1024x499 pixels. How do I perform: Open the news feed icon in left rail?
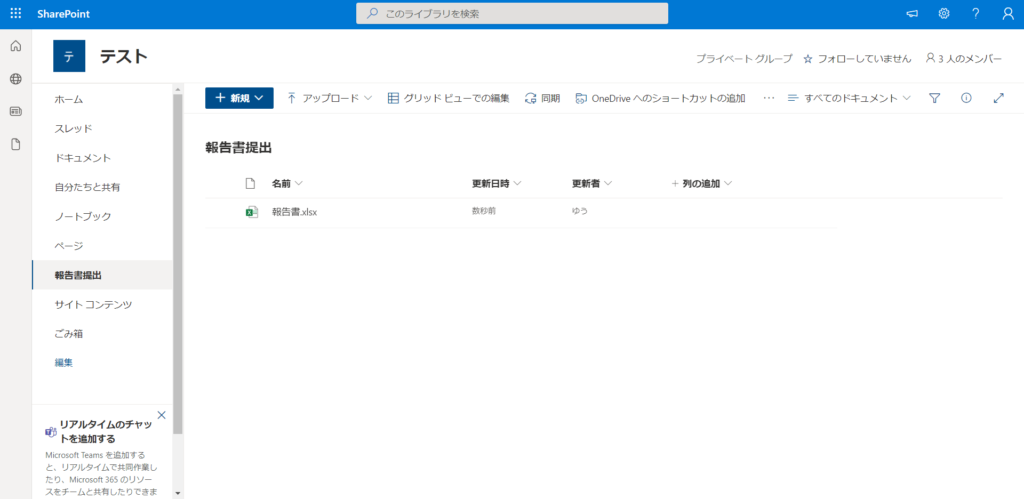(x=16, y=112)
